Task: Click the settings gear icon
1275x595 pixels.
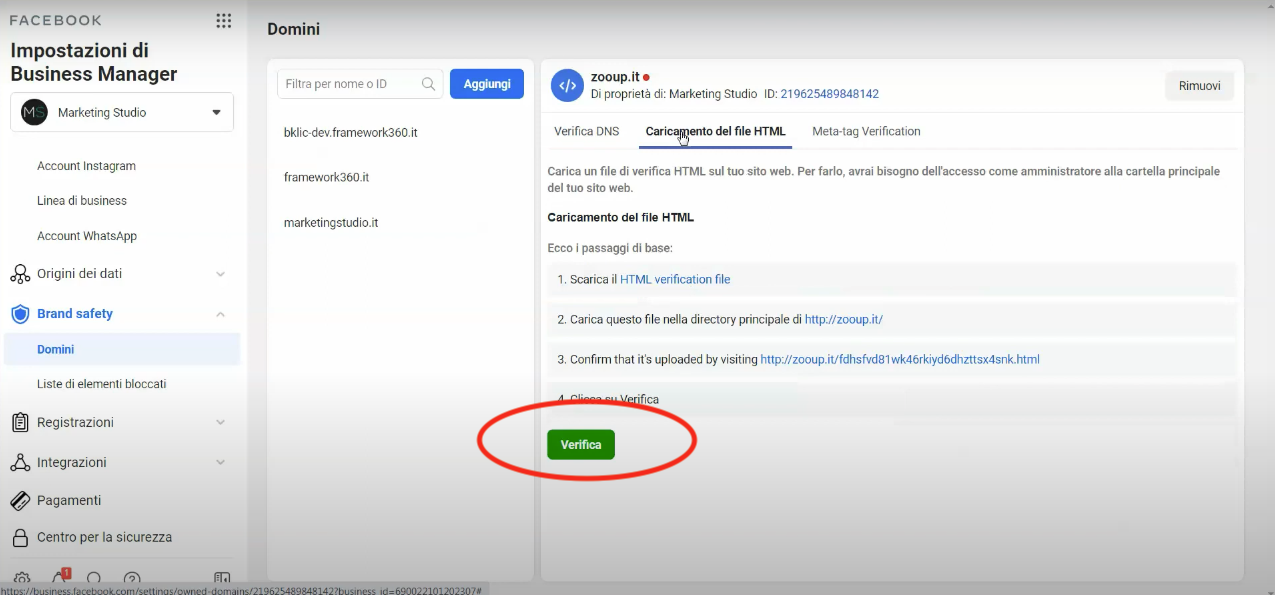Action: (x=22, y=578)
